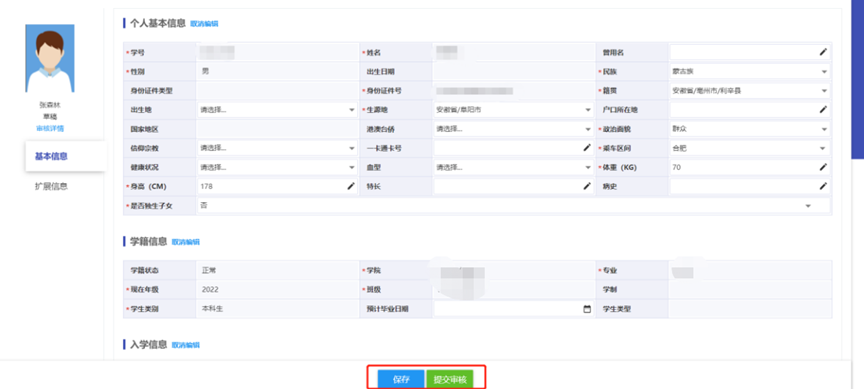Open the 生源地 dropdown
This screenshot has height=389, width=864.
tap(514, 110)
